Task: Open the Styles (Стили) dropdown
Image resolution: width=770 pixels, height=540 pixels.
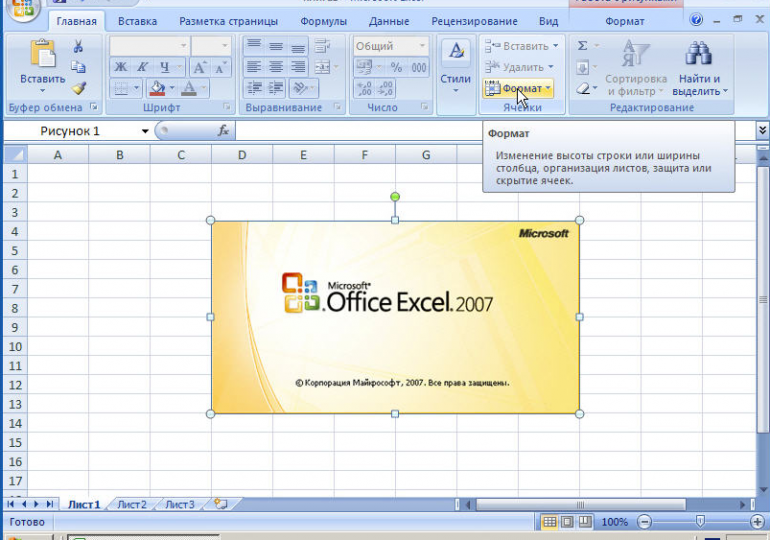Action: [x=456, y=66]
